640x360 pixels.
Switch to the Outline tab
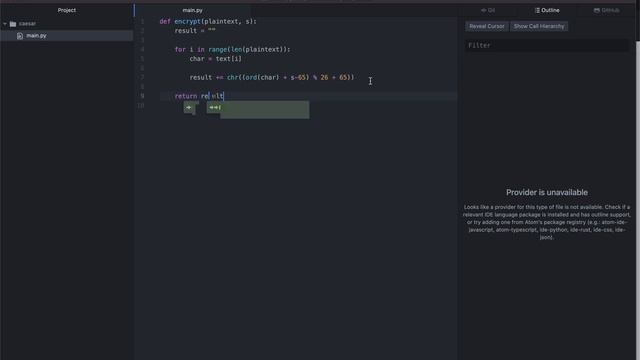click(x=547, y=10)
